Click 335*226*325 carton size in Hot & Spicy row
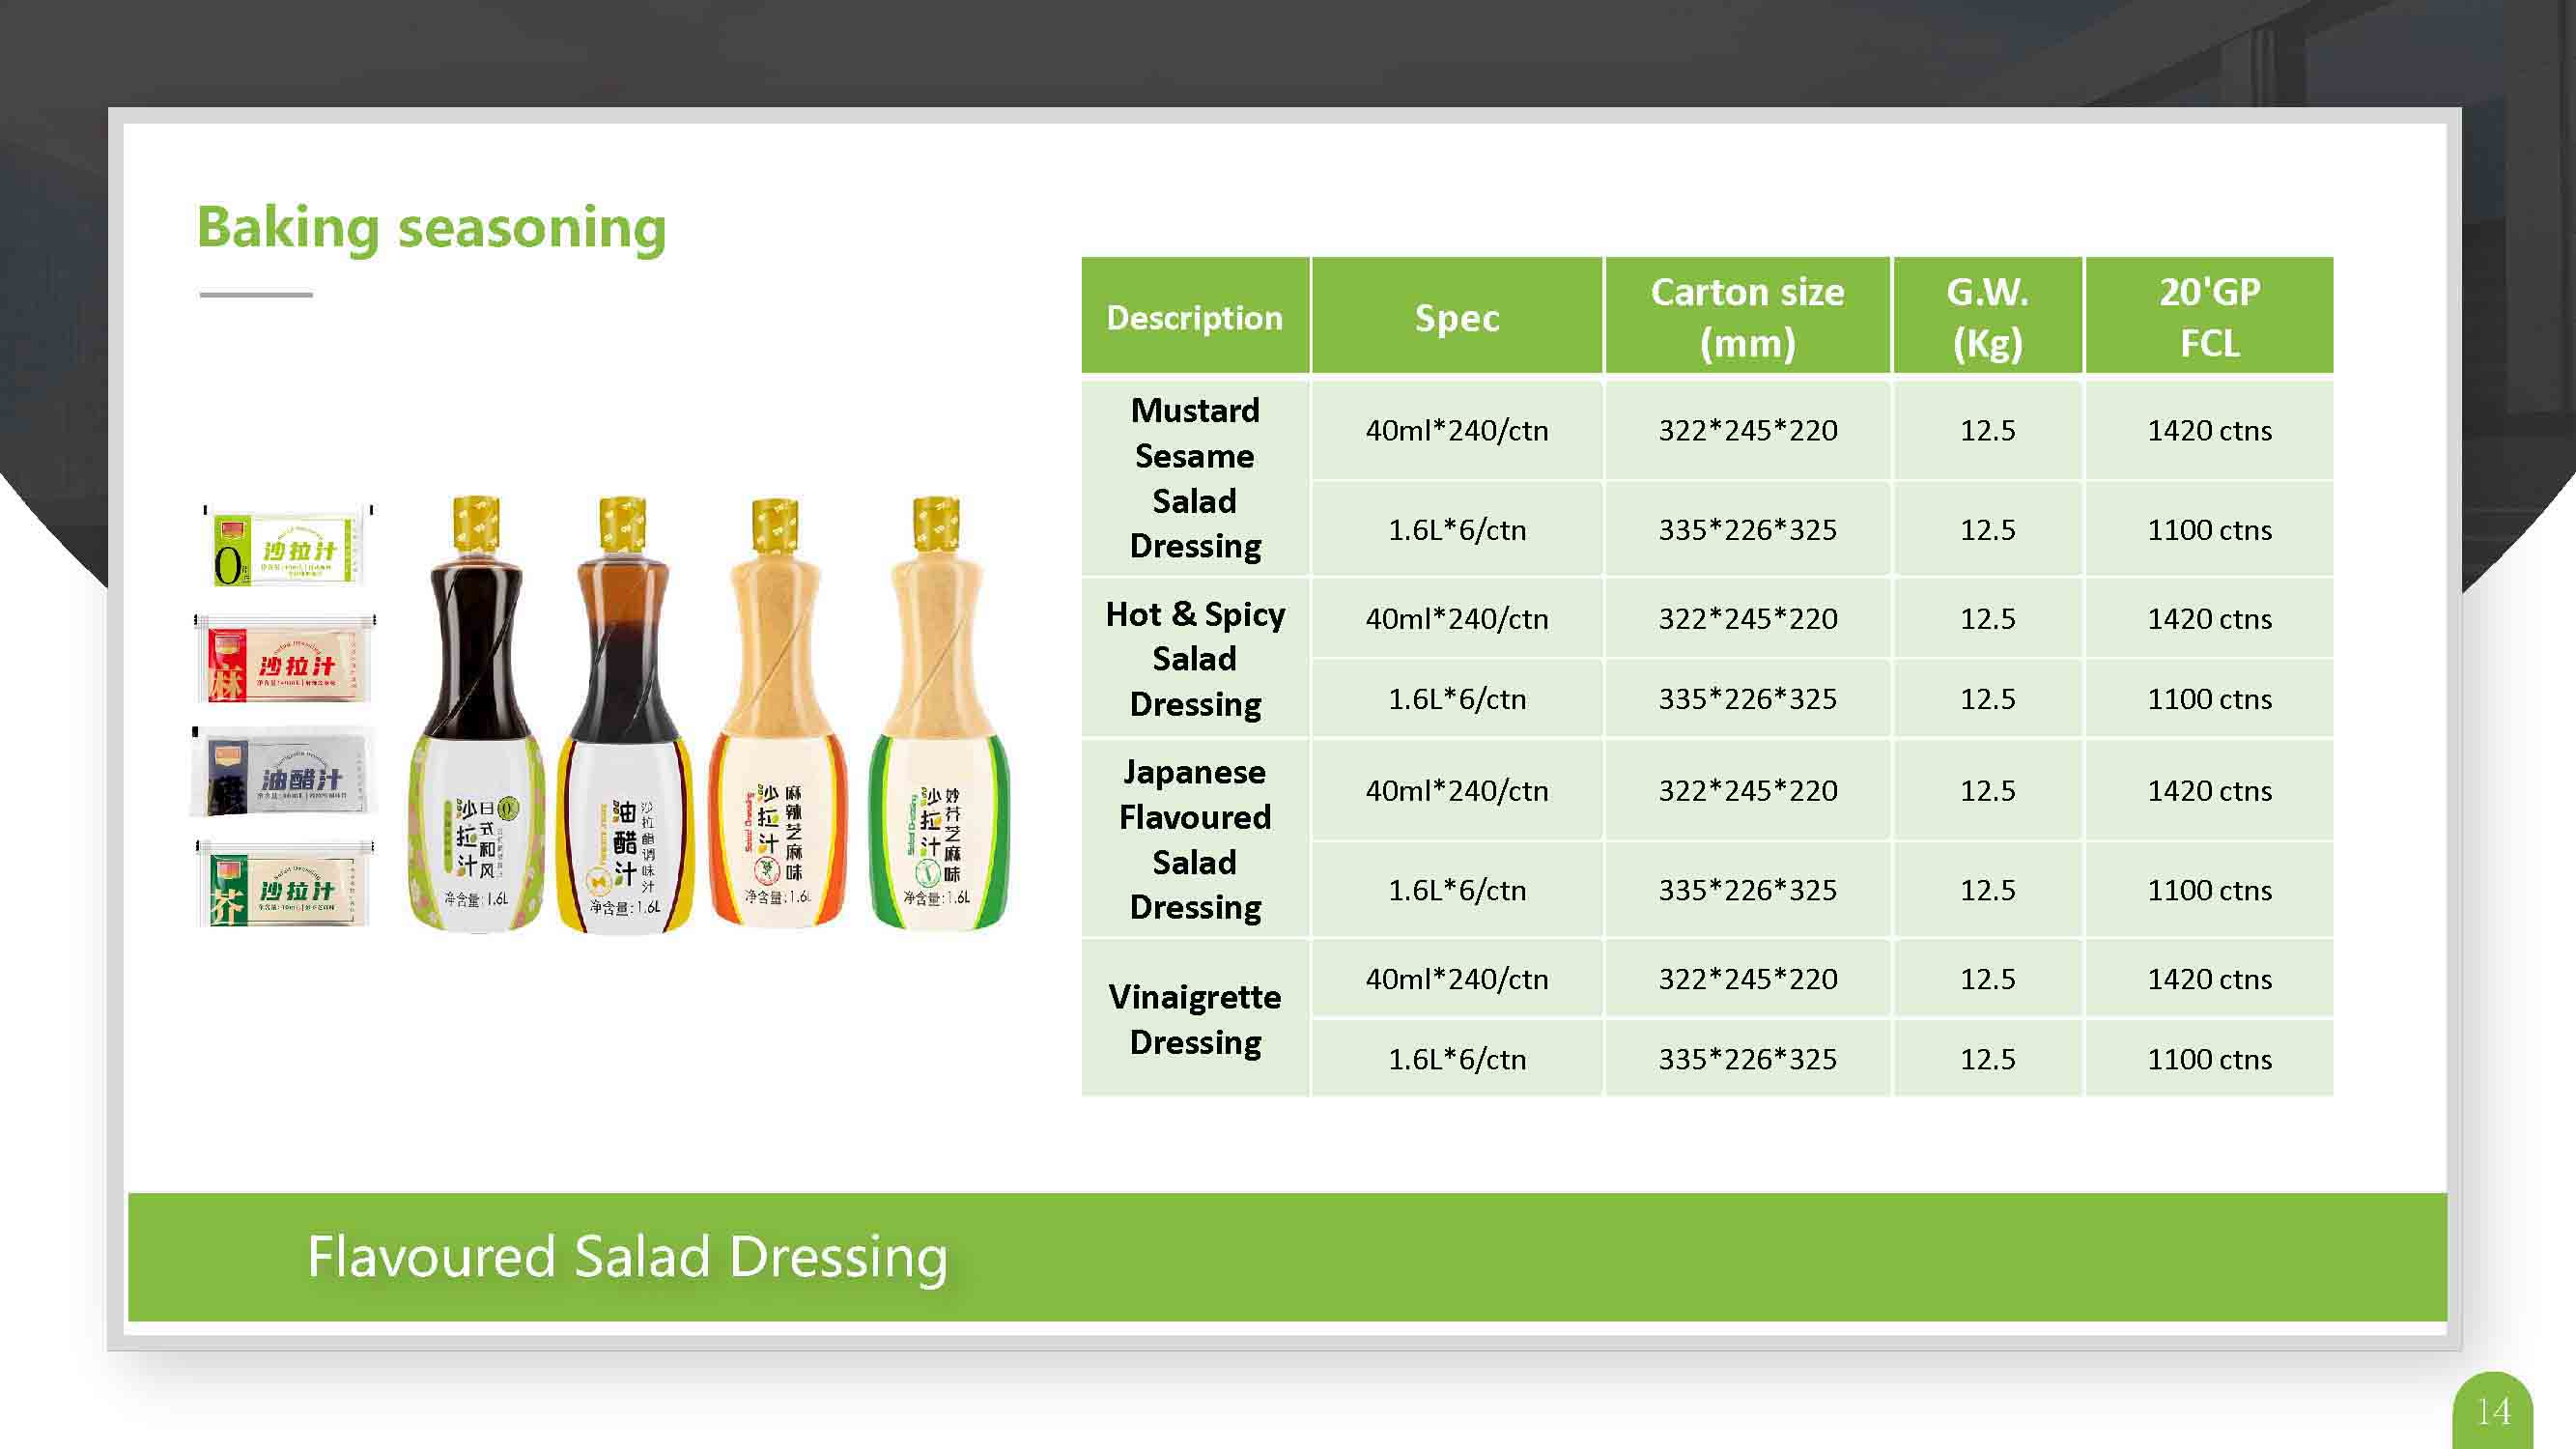The height and width of the screenshot is (1449, 2576). [1748, 698]
